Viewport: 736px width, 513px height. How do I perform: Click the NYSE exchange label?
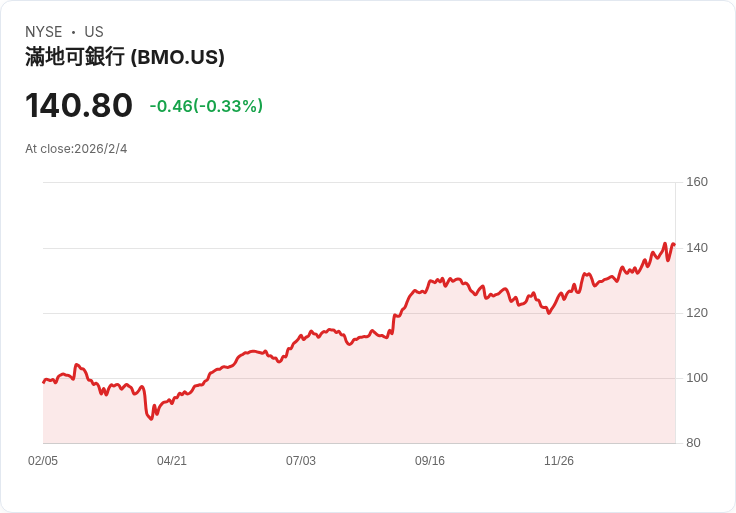pos(44,32)
